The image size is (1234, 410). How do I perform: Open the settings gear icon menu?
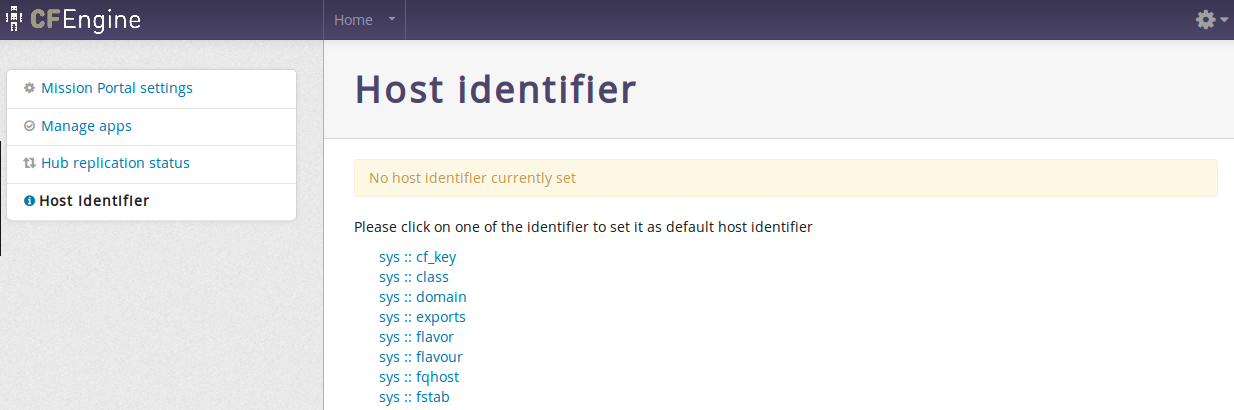[1206, 20]
